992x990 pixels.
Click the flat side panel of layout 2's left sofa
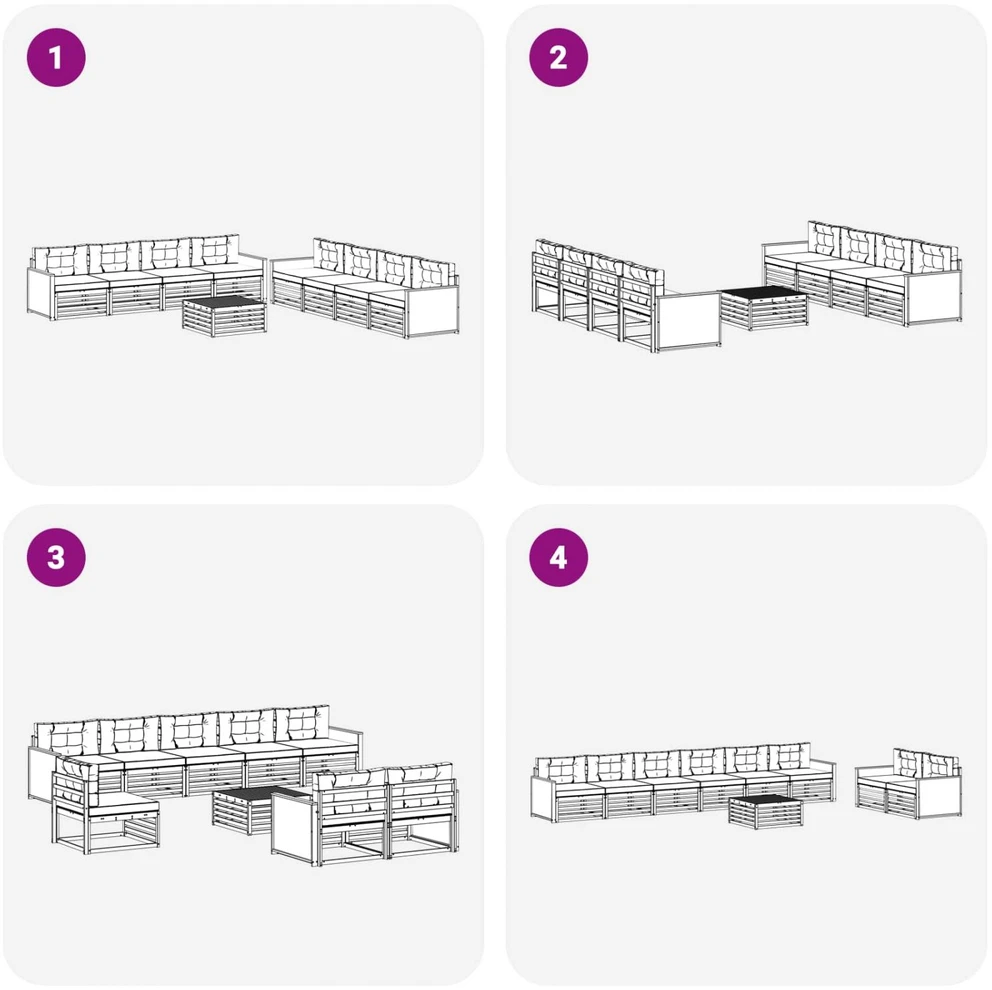point(688,321)
